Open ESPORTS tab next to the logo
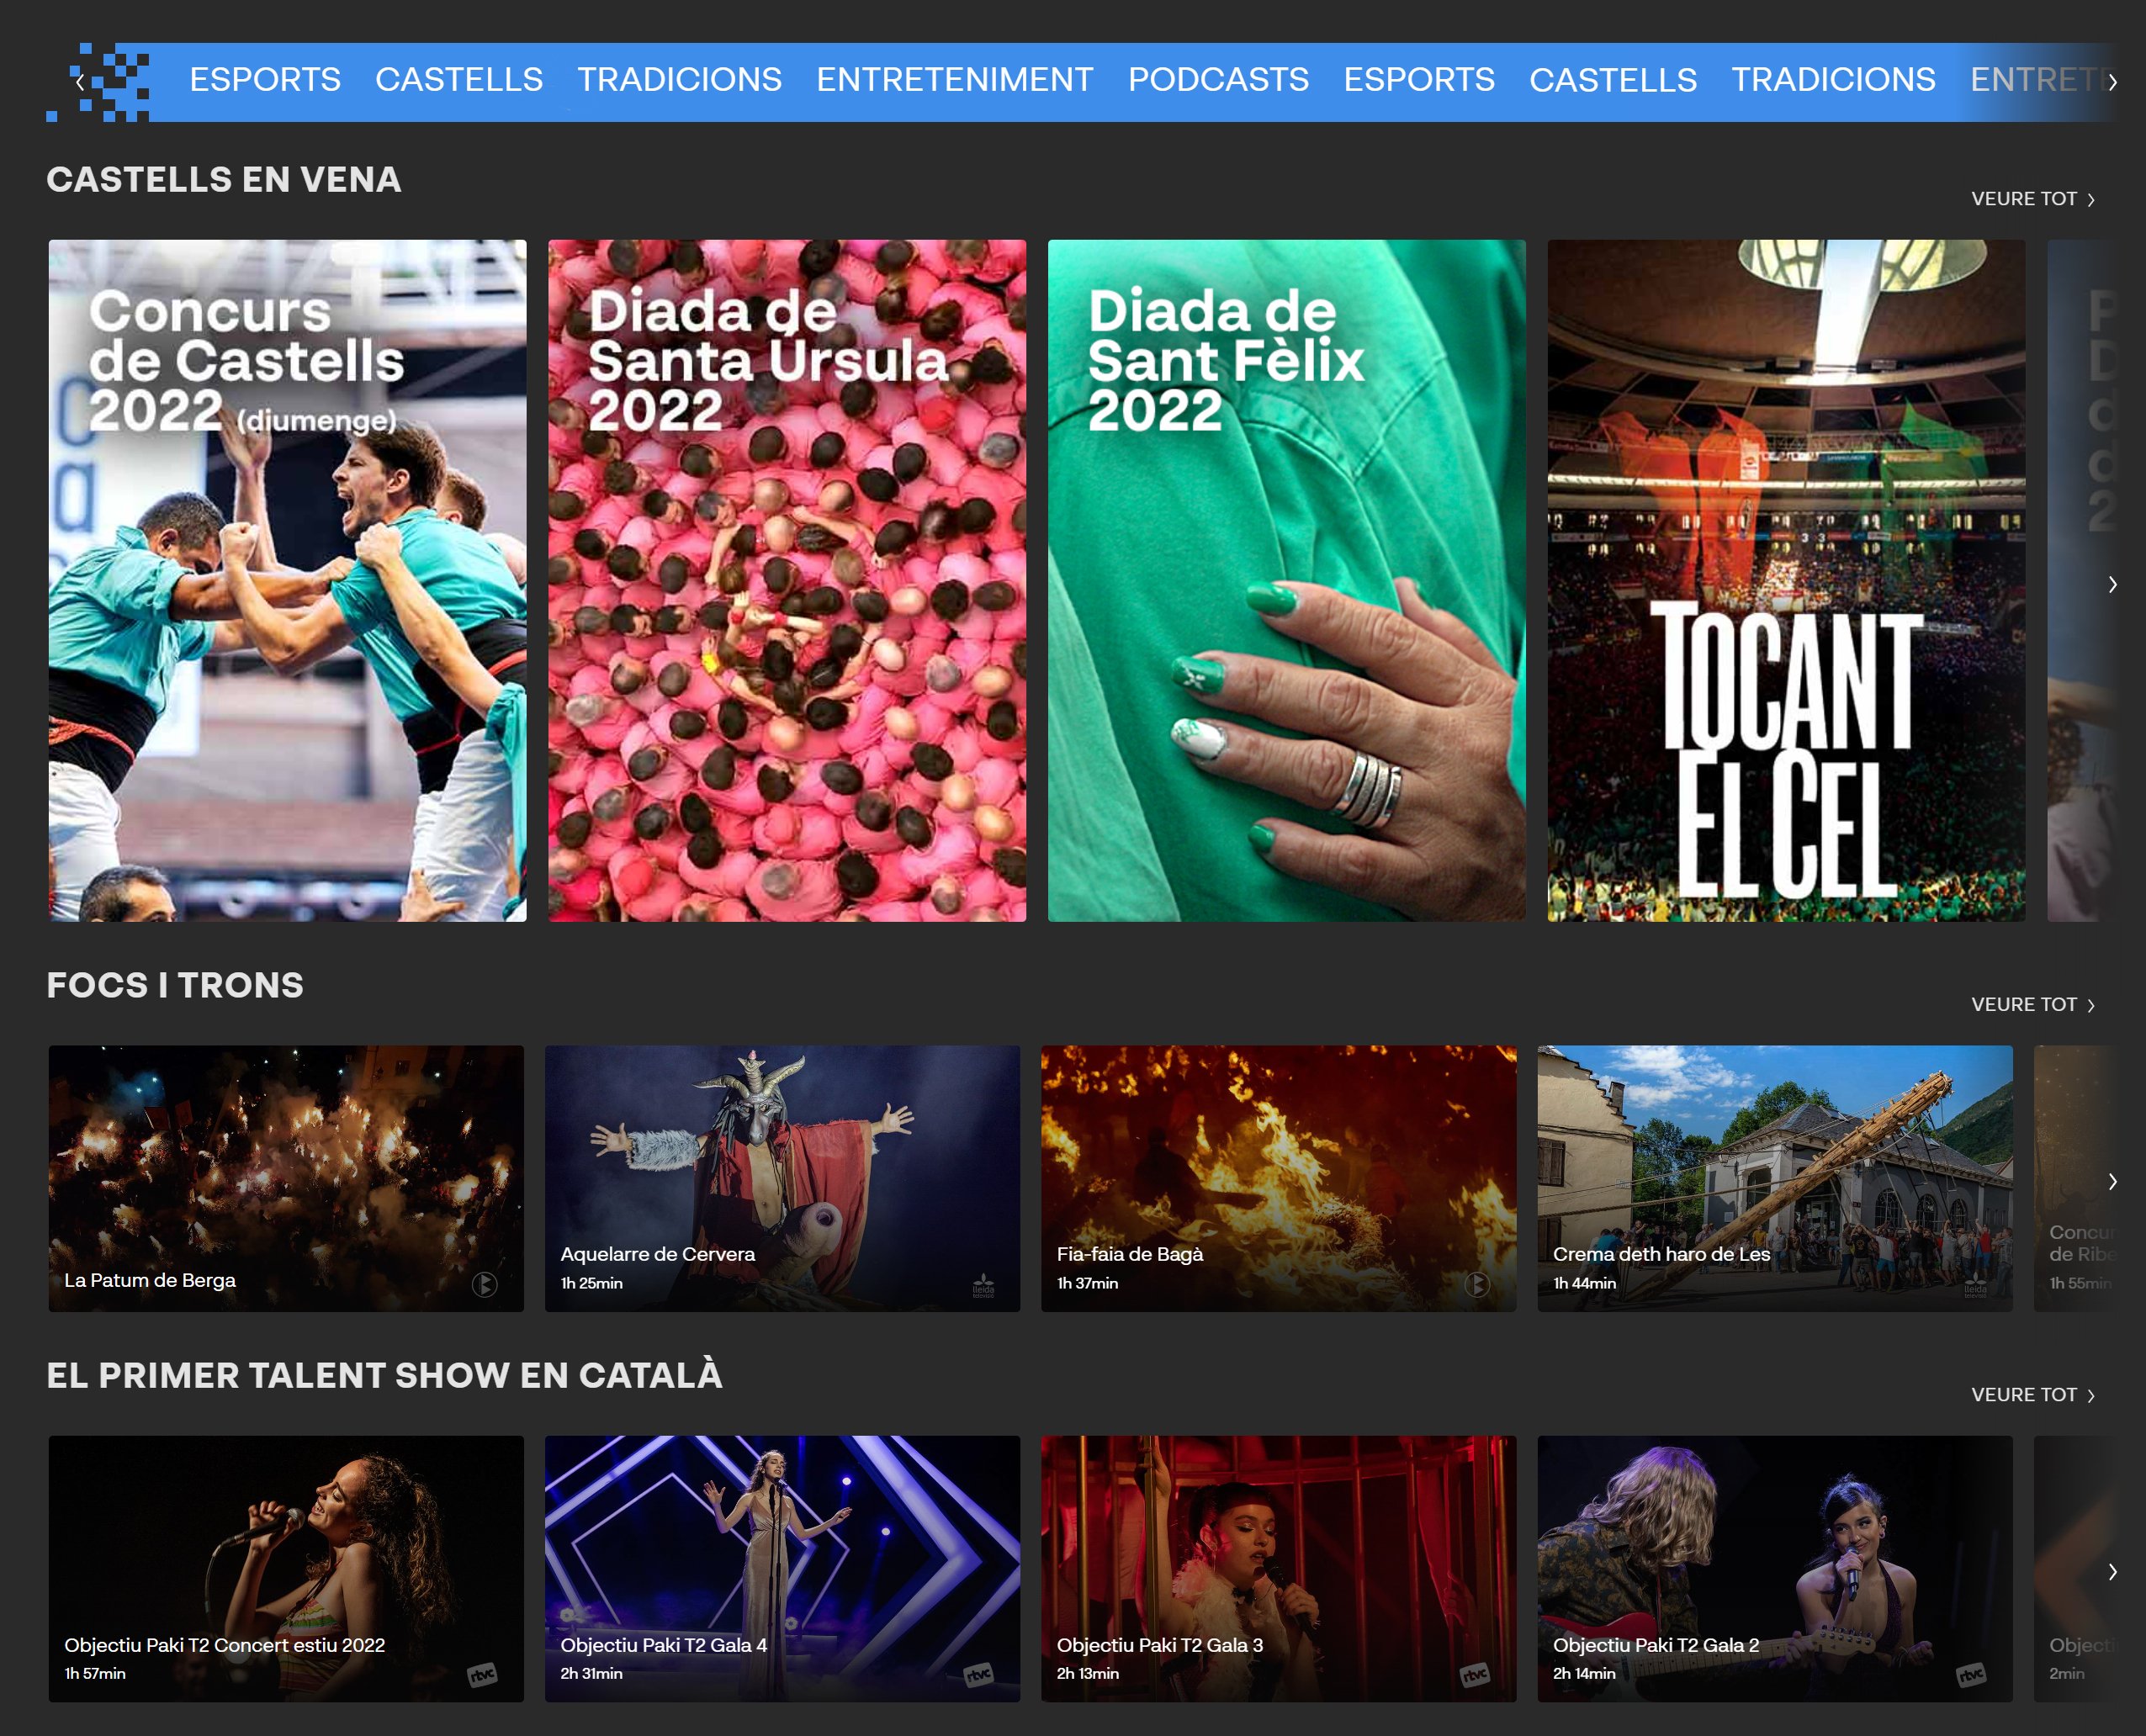The width and height of the screenshot is (2146, 1736). [265, 79]
